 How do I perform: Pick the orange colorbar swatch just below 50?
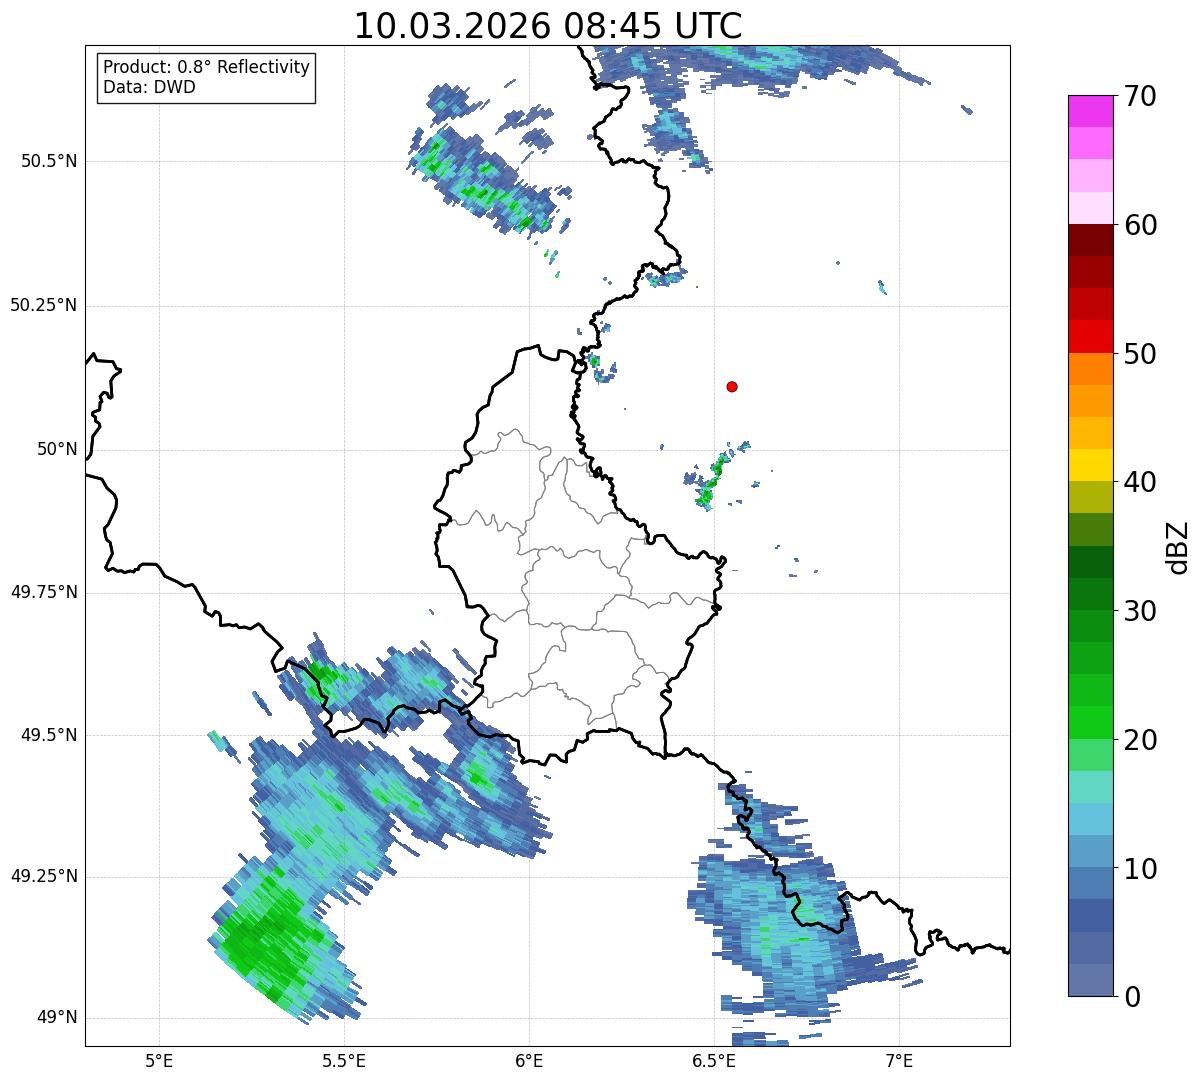point(1091,369)
